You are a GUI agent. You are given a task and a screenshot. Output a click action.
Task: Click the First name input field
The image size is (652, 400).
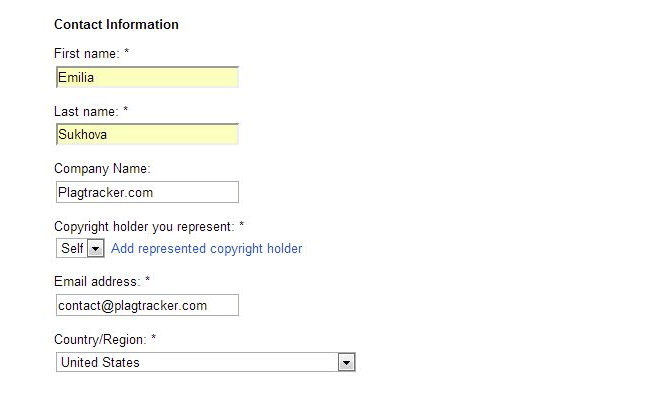147,78
